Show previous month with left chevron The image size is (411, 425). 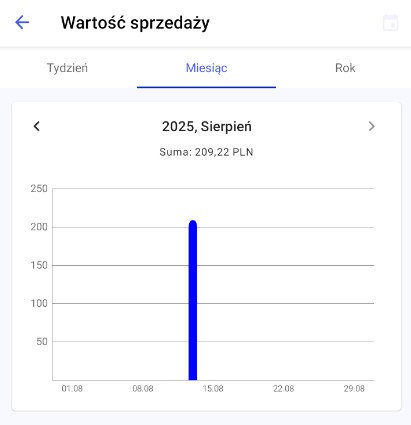coord(37,126)
